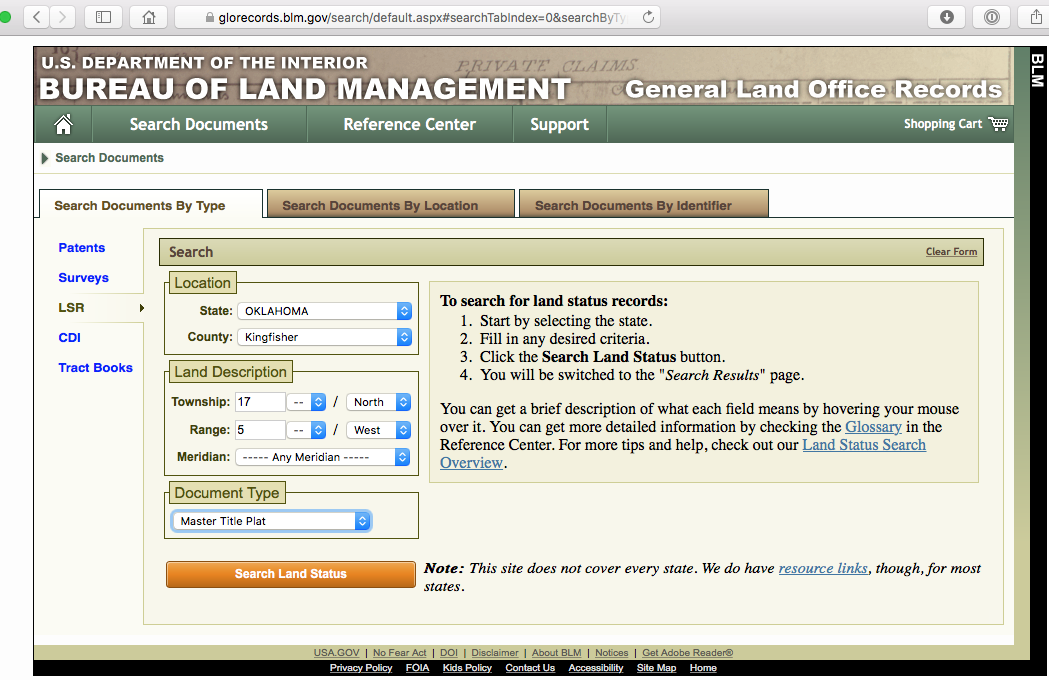Viewport: 1049px width, 680px height.
Task: Open Home footer link
Action: click(703, 668)
